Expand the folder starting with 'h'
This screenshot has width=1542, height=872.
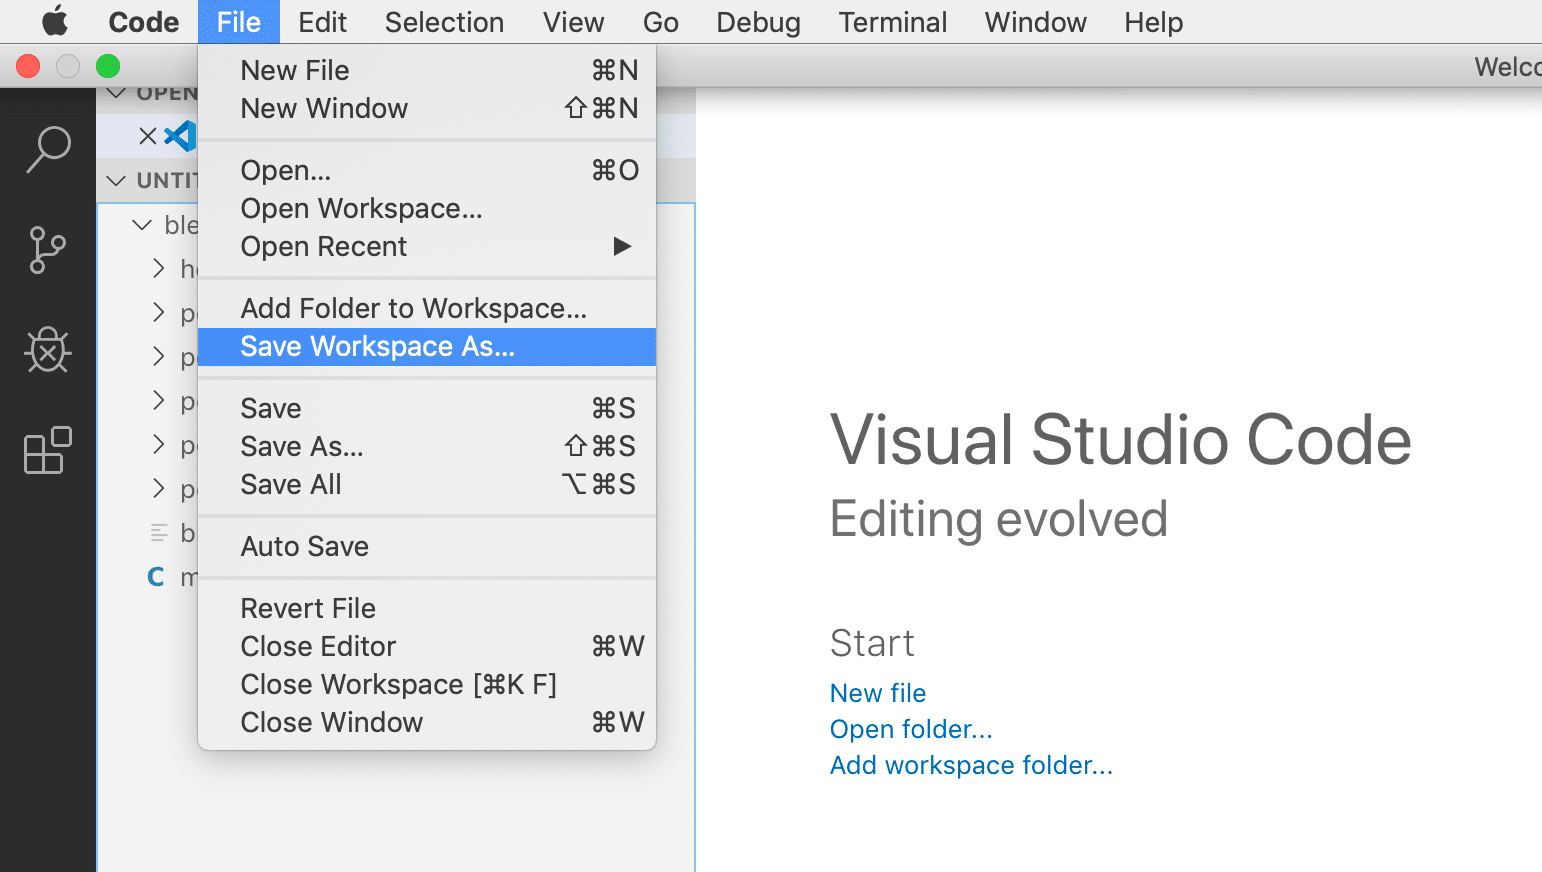158,268
